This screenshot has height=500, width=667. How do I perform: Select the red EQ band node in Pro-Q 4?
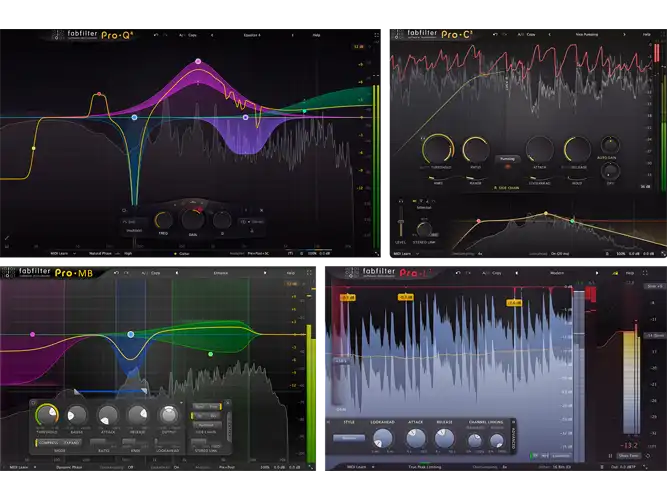pyautogui.click(x=99, y=94)
